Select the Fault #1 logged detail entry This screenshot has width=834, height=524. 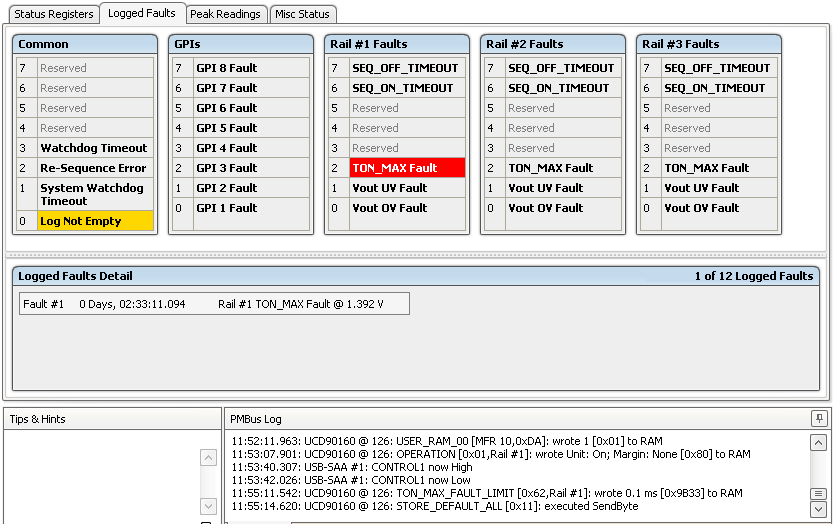pyautogui.click(x=214, y=303)
